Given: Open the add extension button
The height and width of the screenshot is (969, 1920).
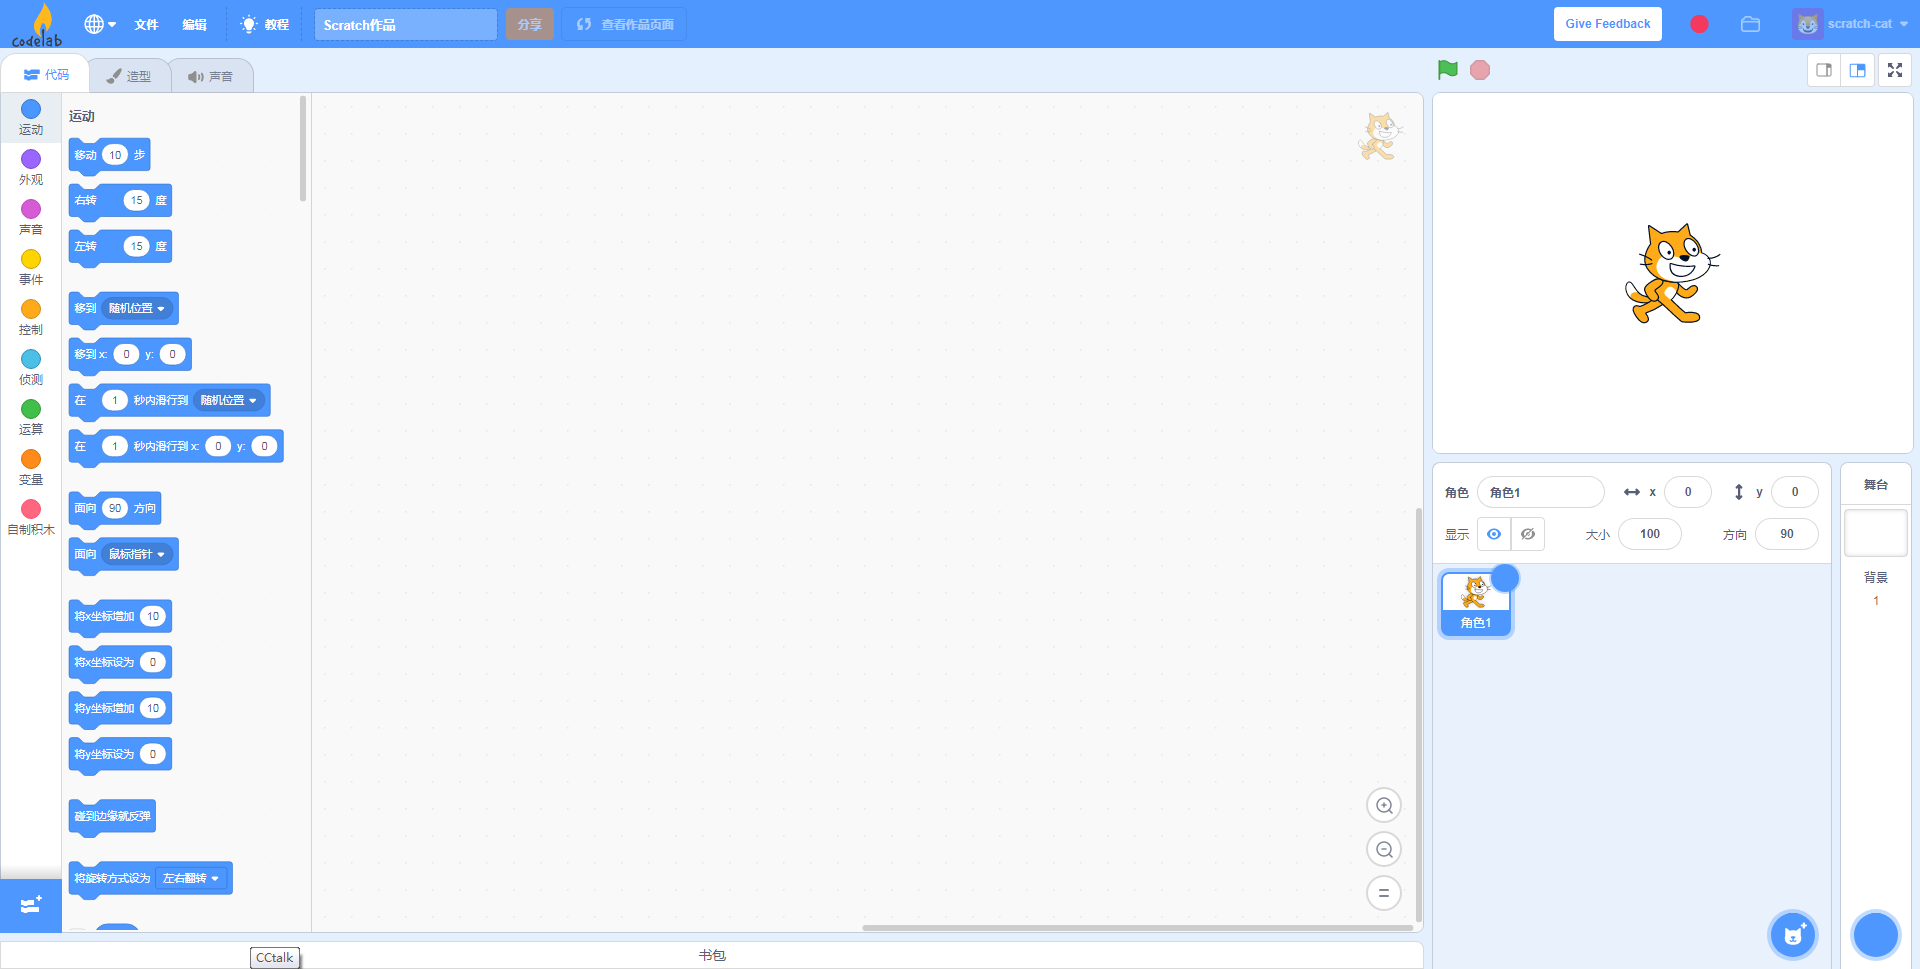Looking at the screenshot, I should click(31, 905).
